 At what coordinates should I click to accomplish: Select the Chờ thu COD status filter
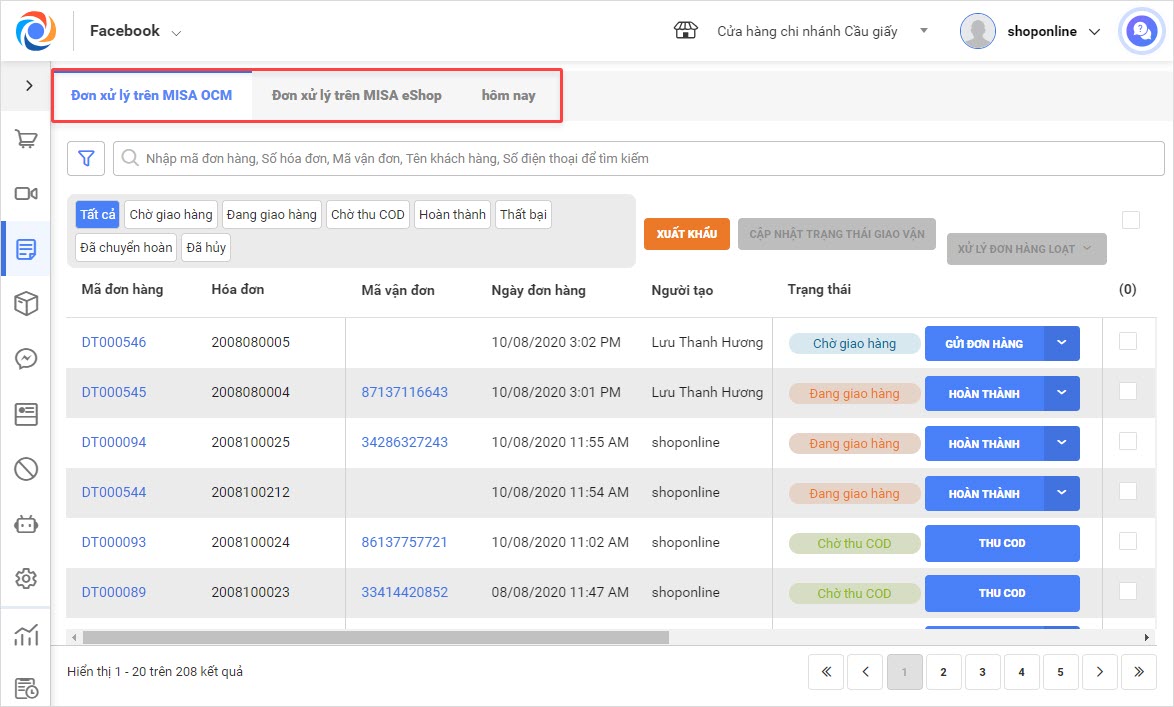point(367,215)
